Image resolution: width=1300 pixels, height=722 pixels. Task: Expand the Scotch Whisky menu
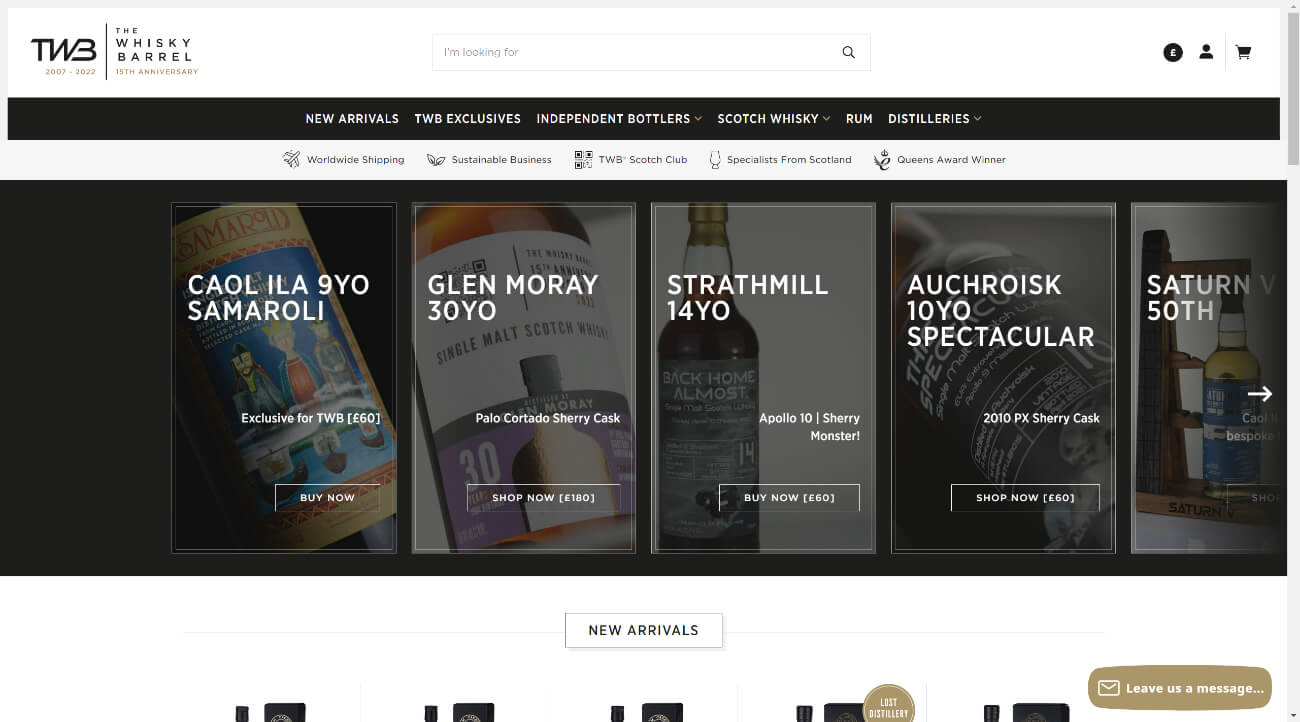[x=774, y=118]
